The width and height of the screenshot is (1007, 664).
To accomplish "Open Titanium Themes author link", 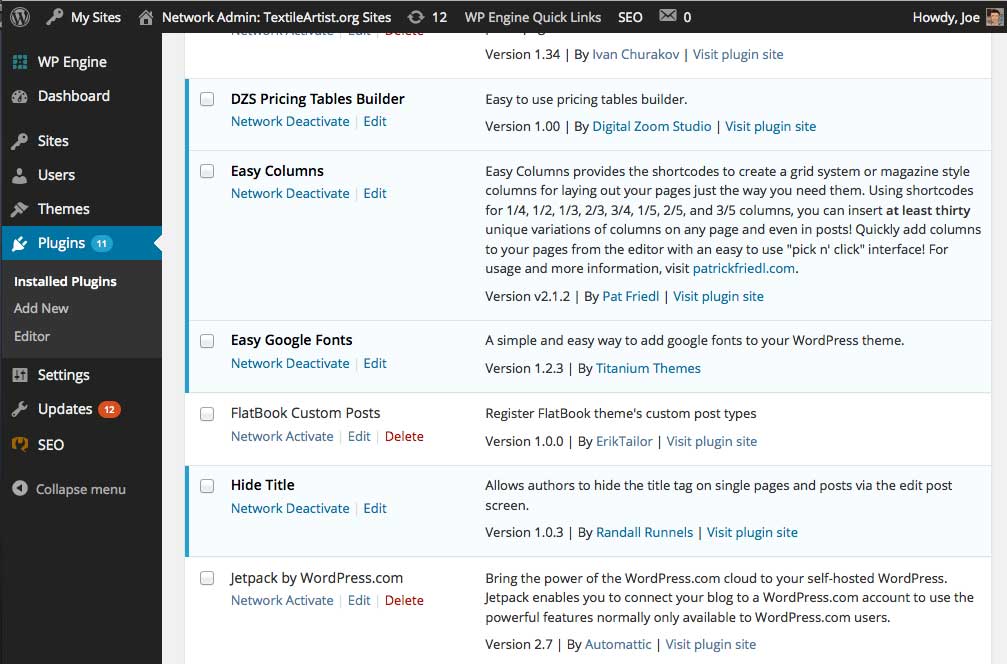I will (x=648, y=369).
